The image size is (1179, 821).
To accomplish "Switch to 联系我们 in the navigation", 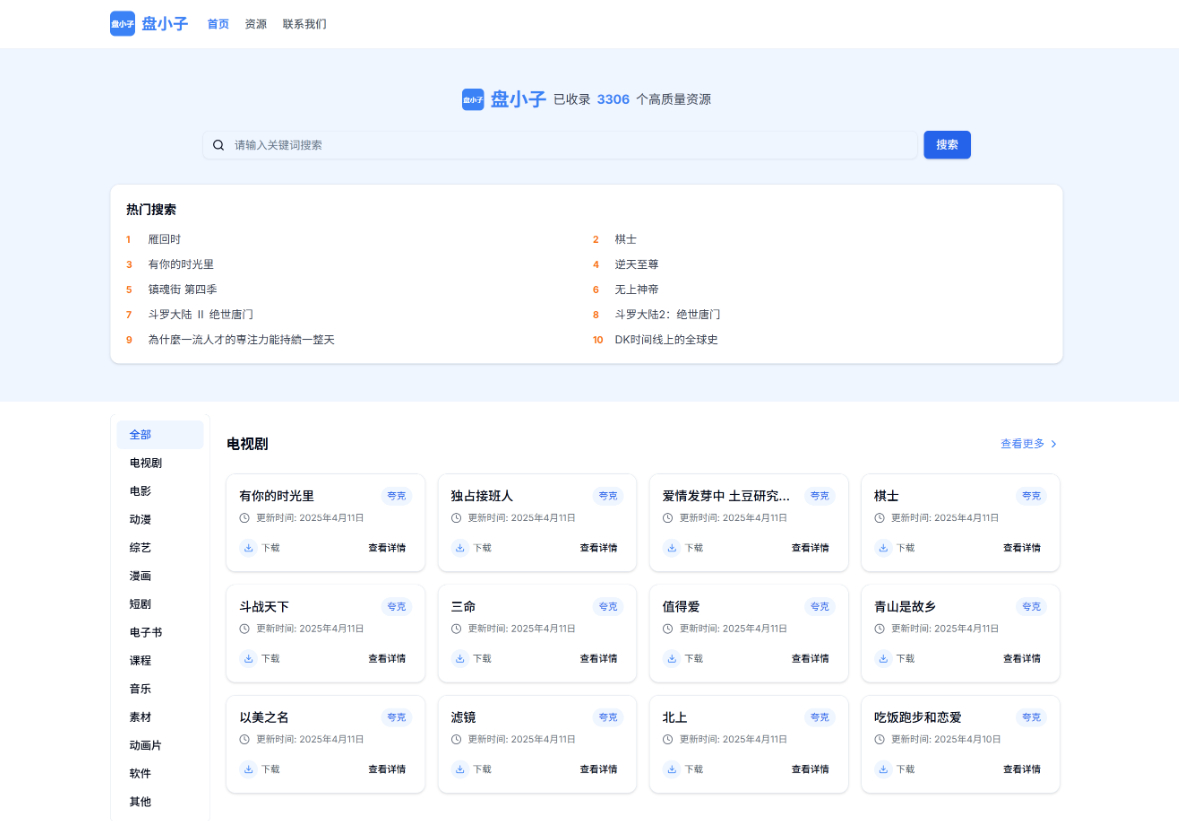I will point(304,23).
